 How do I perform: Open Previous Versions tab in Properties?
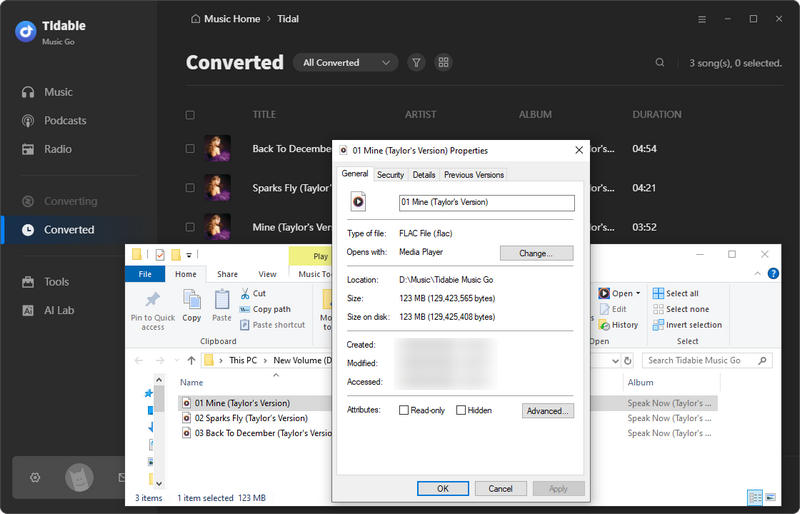click(474, 175)
